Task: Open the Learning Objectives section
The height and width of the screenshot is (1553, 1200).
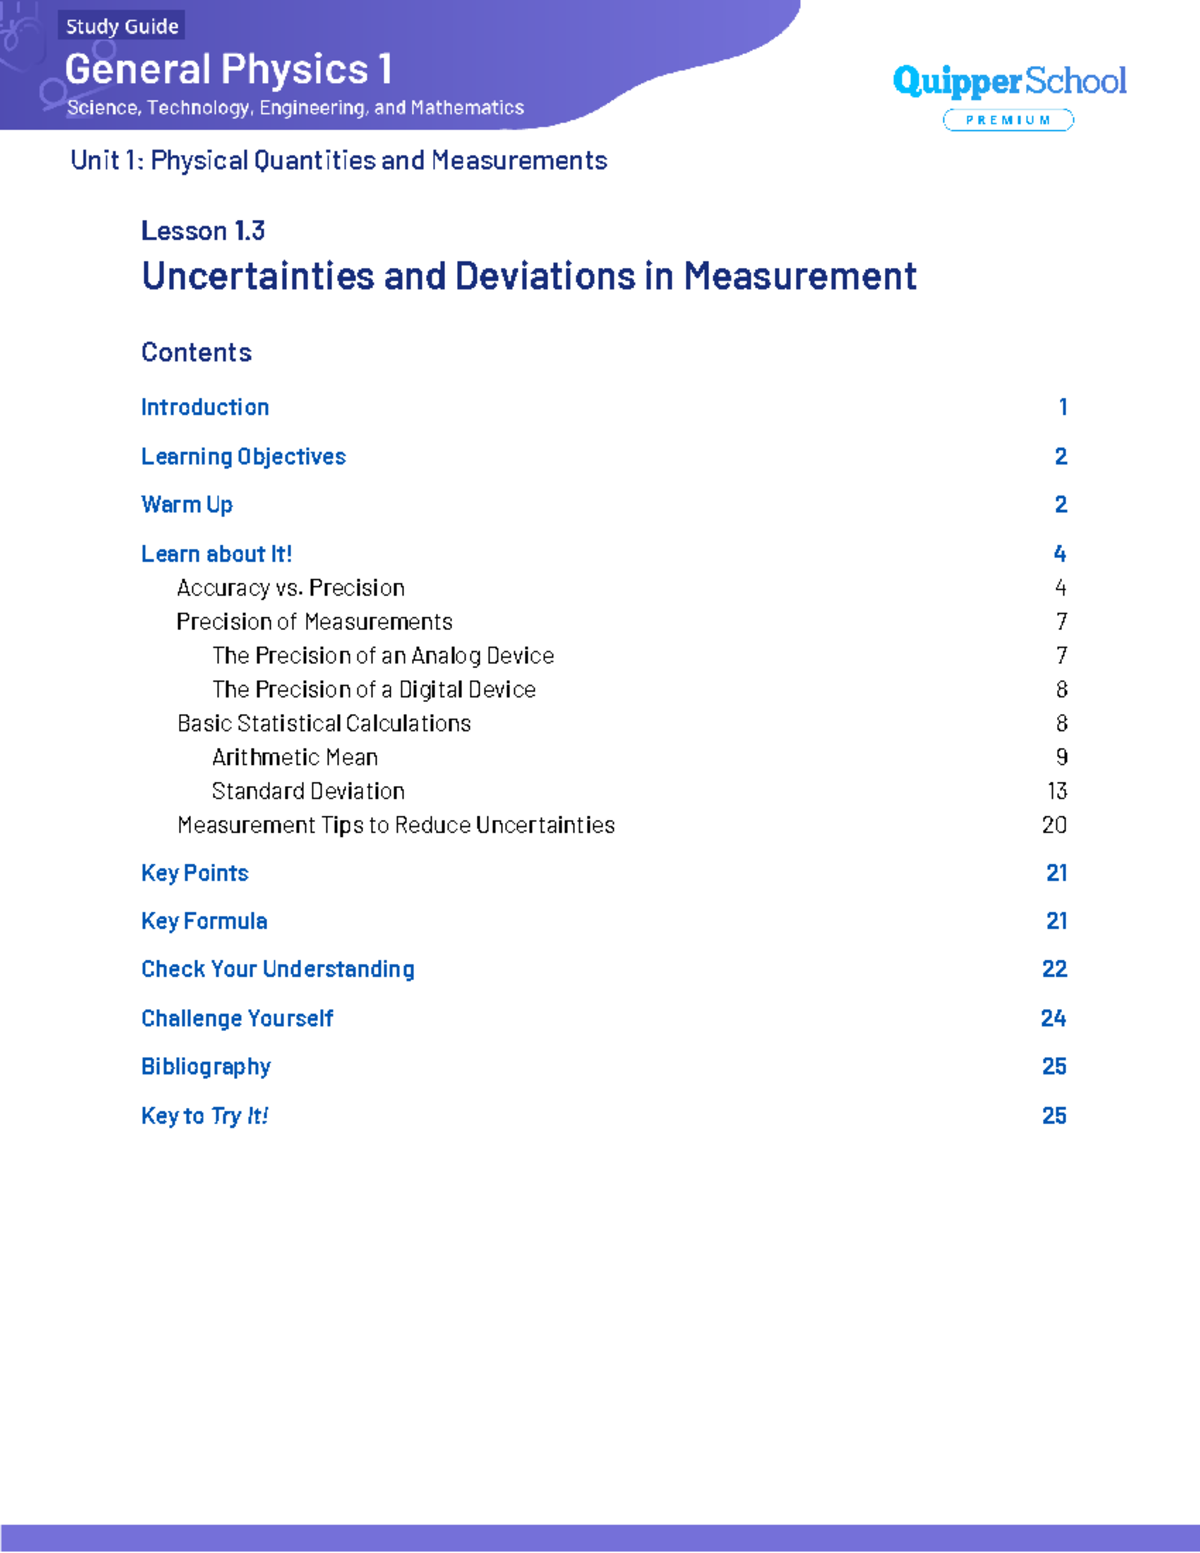Action: point(243,456)
